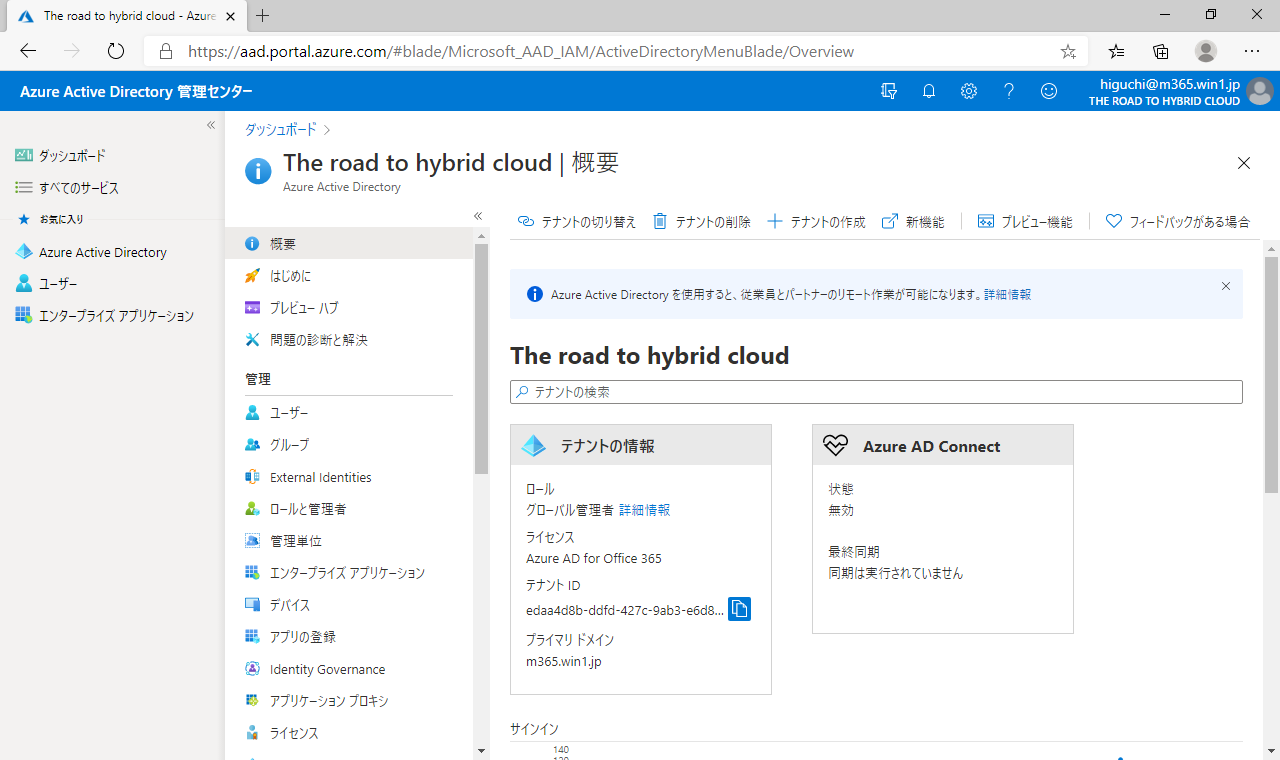Open the help question mark

[1009, 91]
